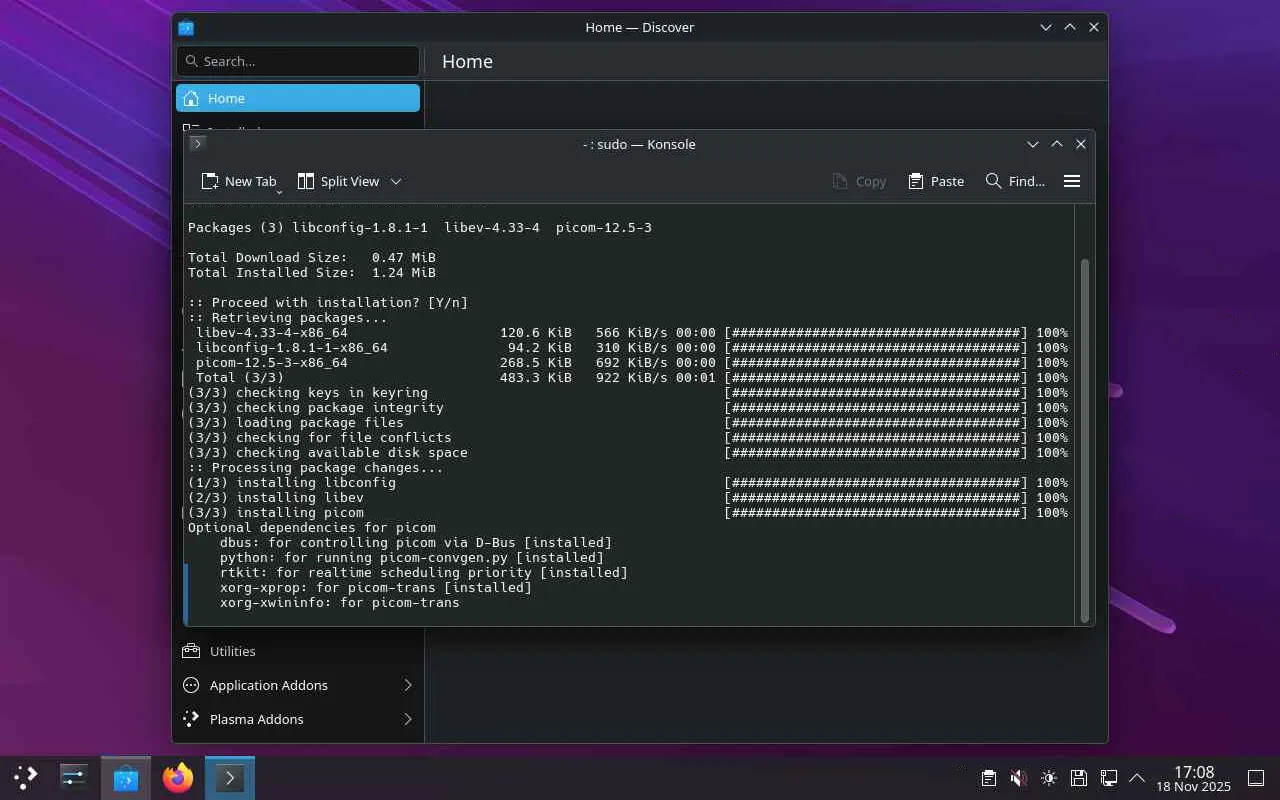This screenshot has height=800, width=1280.
Task: Click the 'dbus: for controlling picom' line
Action: [x=416, y=543]
